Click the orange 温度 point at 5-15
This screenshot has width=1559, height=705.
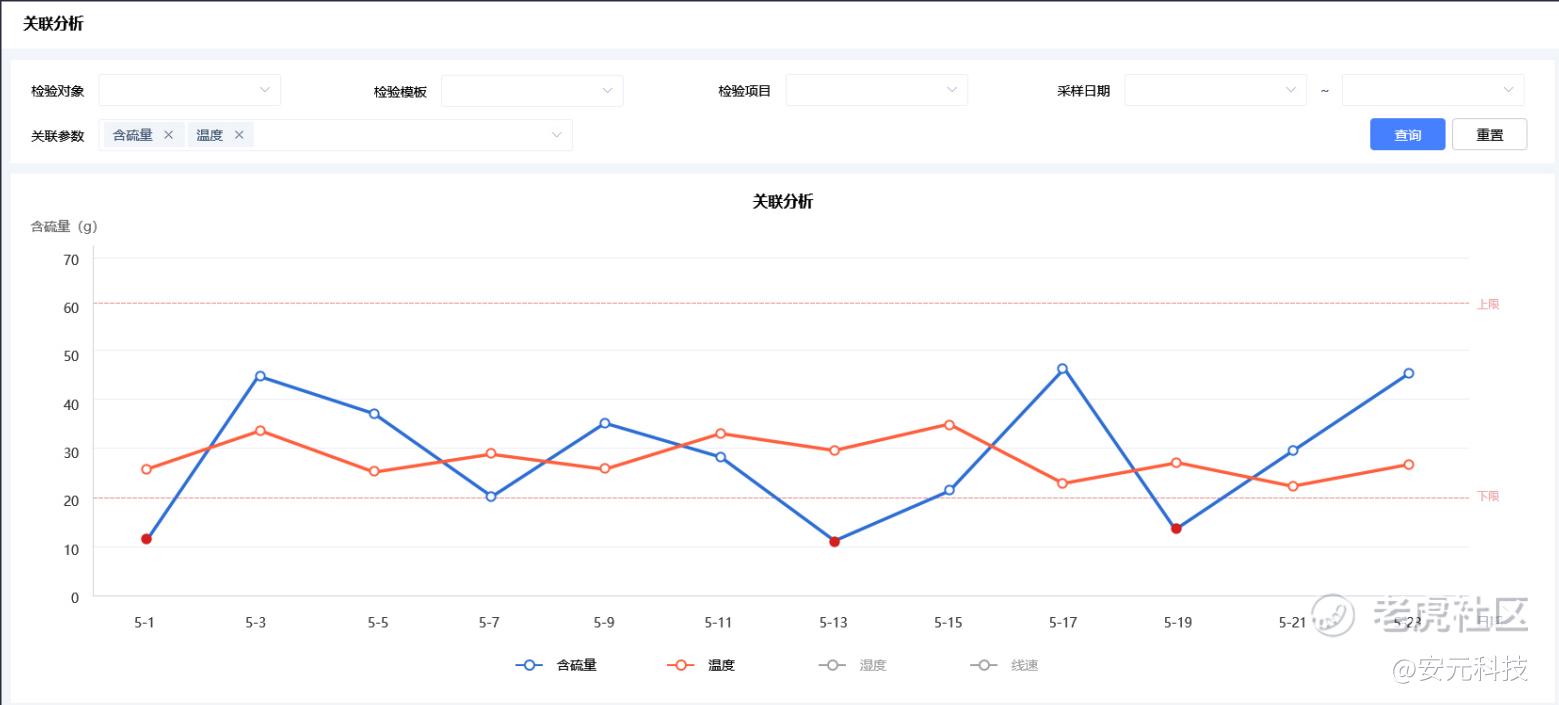coord(949,425)
